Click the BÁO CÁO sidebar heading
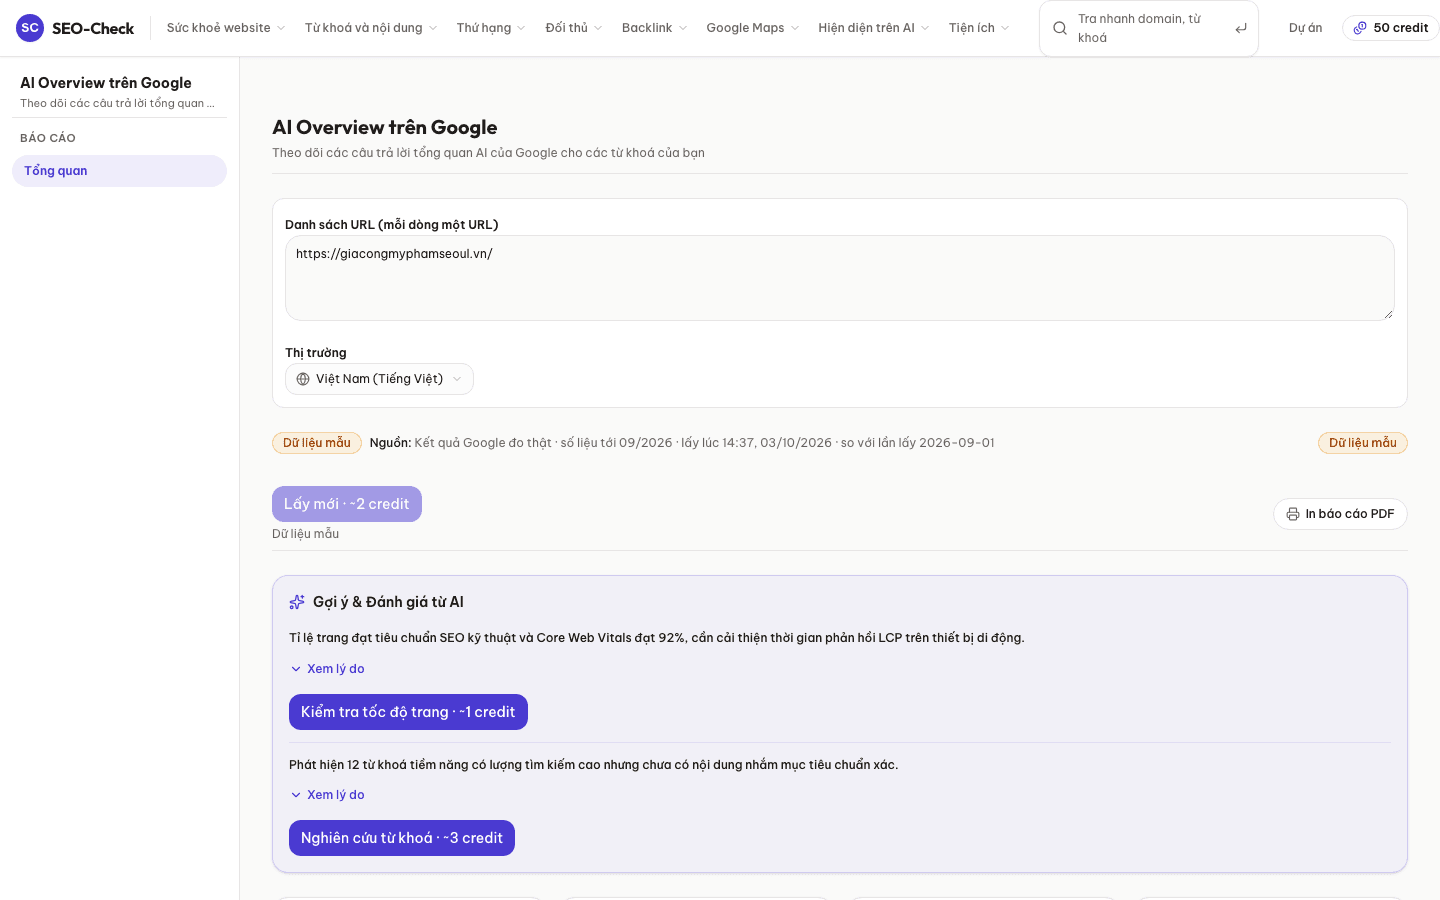The height and width of the screenshot is (900, 1440). (x=48, y=138)
